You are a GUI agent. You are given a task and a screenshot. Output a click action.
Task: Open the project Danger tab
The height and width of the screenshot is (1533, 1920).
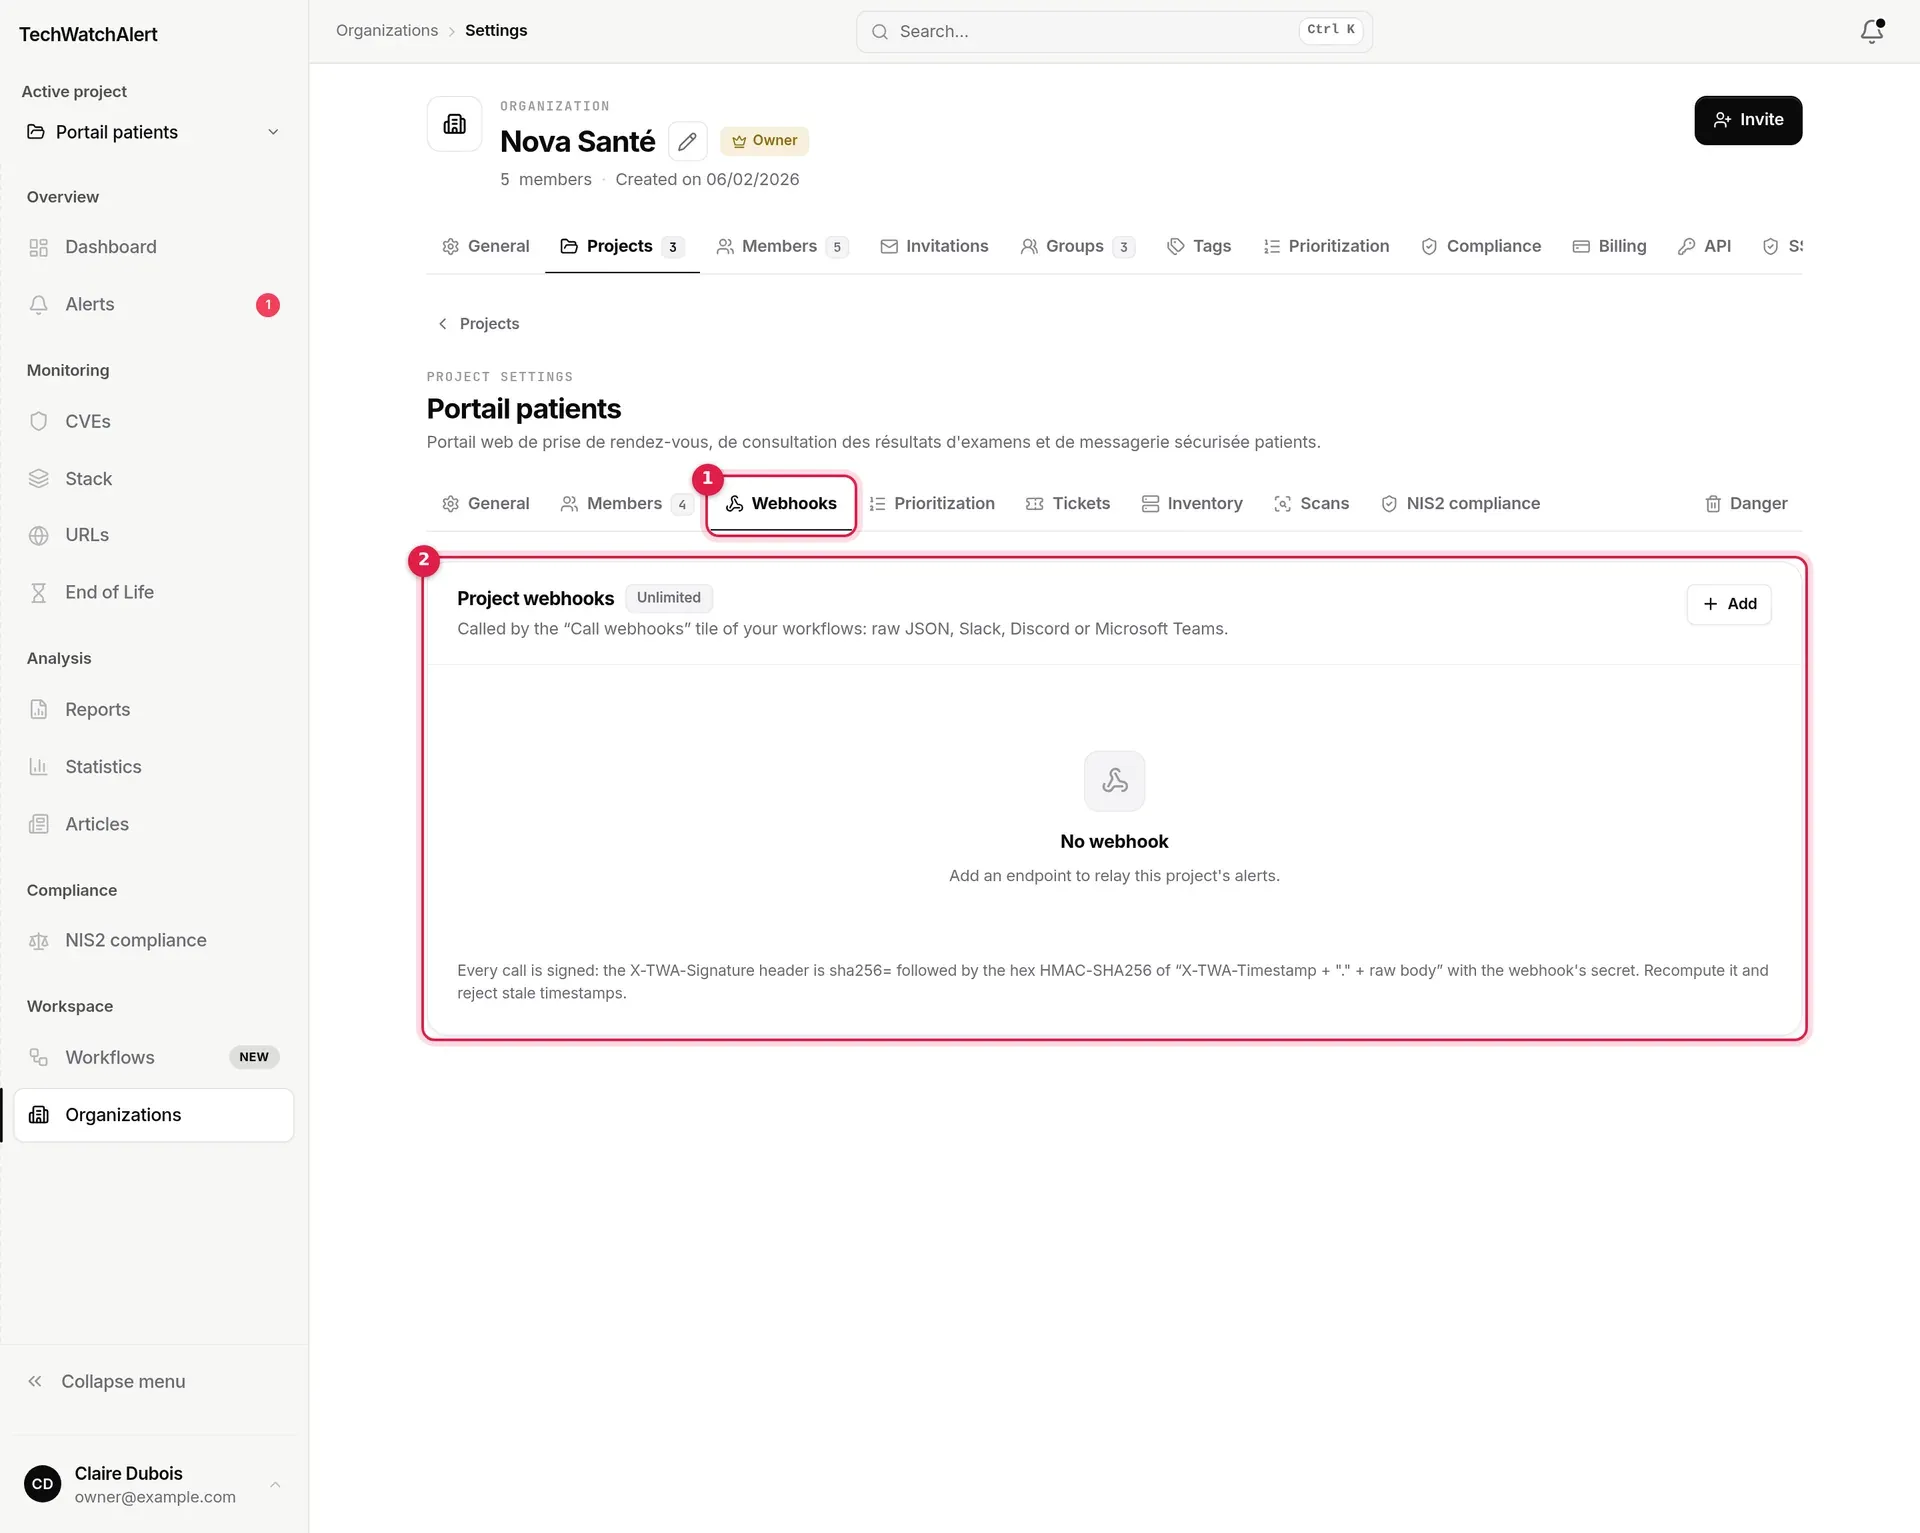pyautogui.click(x=1746, y=504)
